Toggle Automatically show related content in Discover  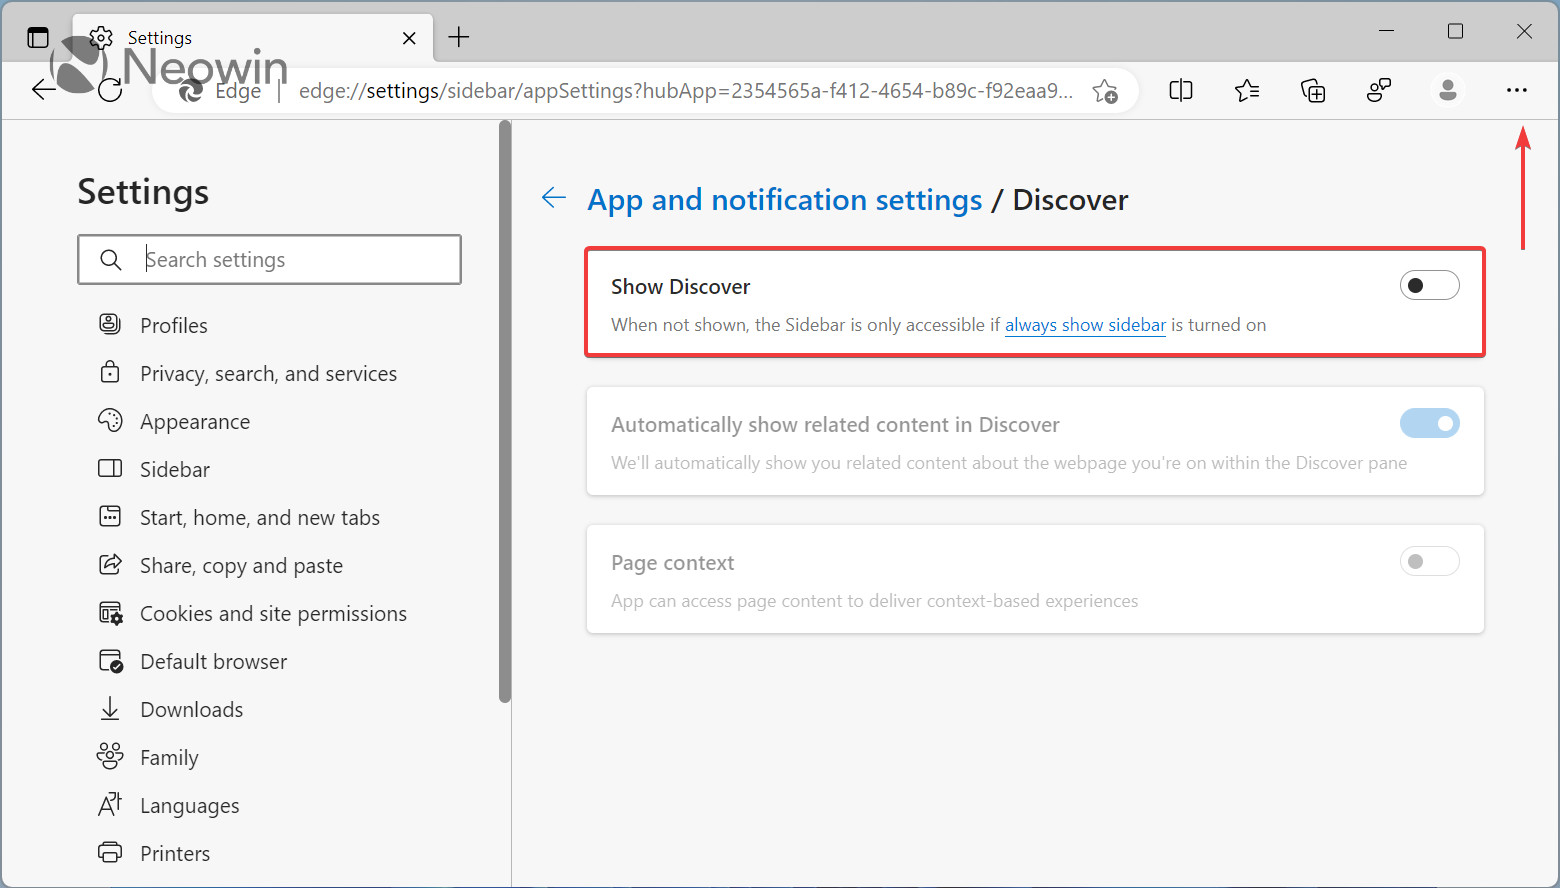[1429, 424]
